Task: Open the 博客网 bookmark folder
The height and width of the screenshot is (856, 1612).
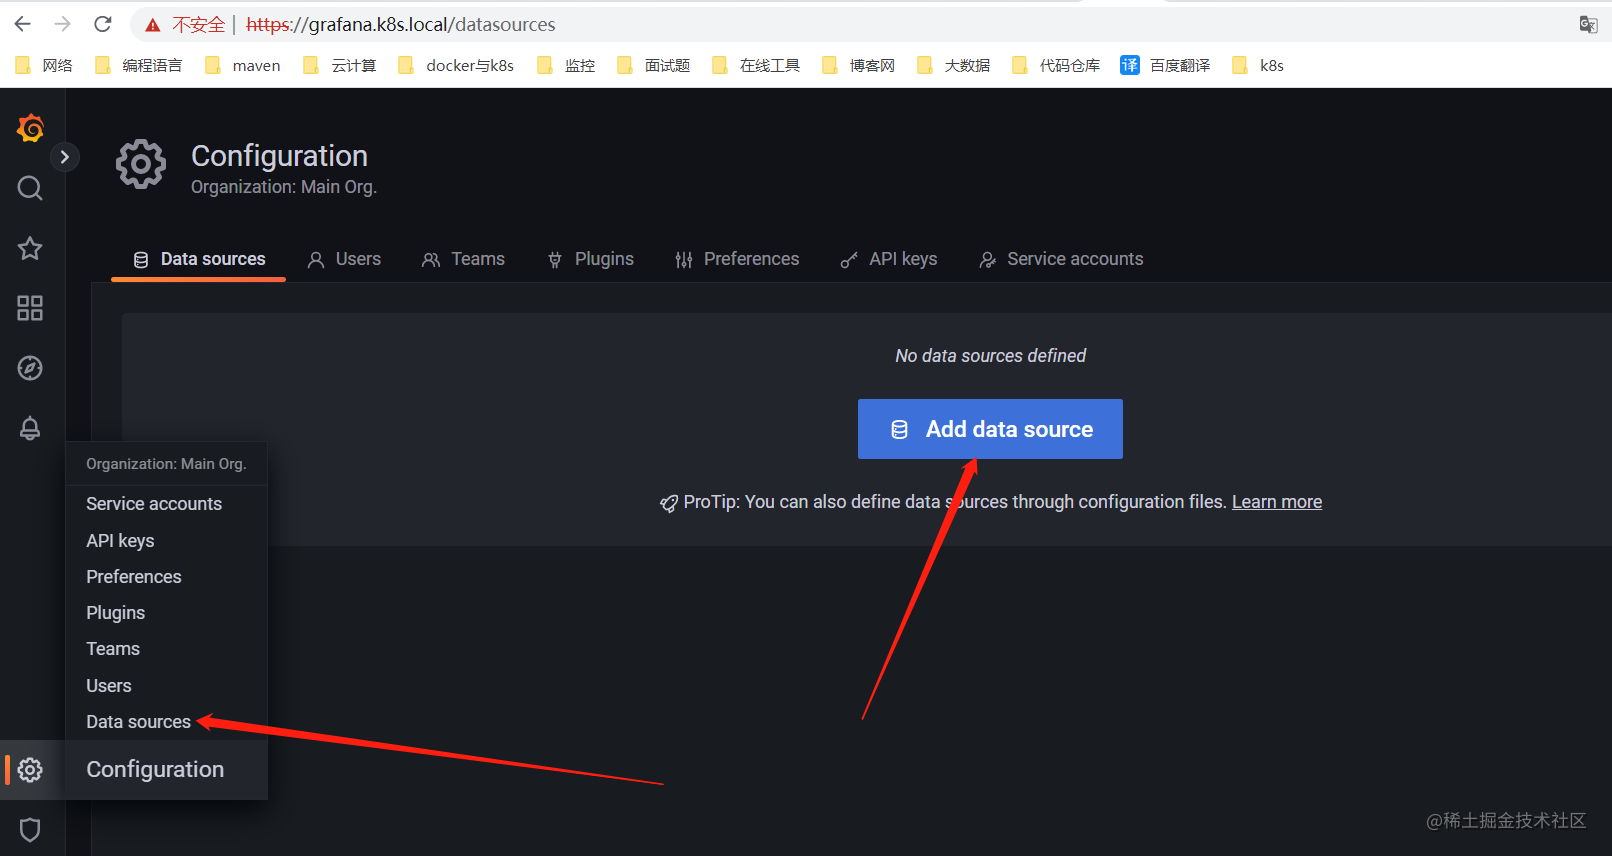Action: point(859,65)
